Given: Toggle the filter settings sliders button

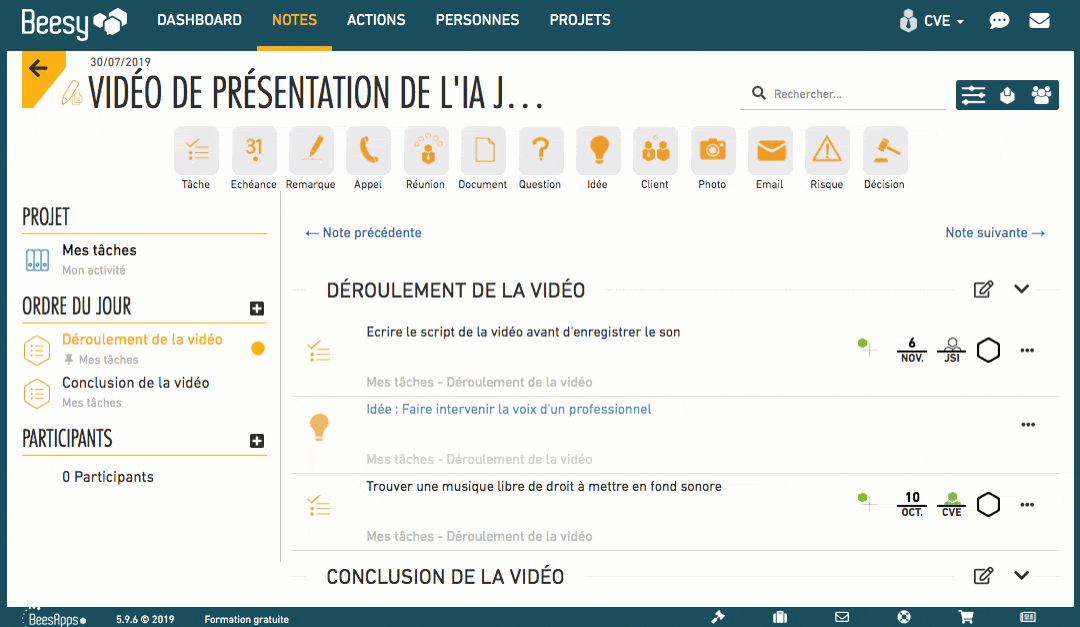Looking at the screenshot, I should tap(973, 95).
